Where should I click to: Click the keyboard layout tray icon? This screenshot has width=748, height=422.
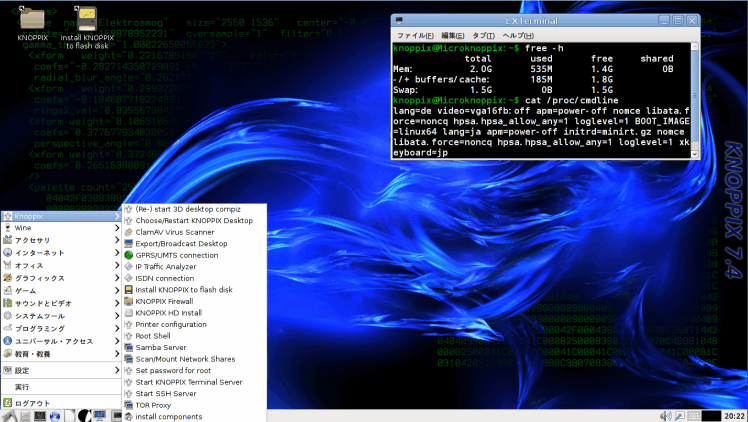pyautogui.click(x=694, y=416)
